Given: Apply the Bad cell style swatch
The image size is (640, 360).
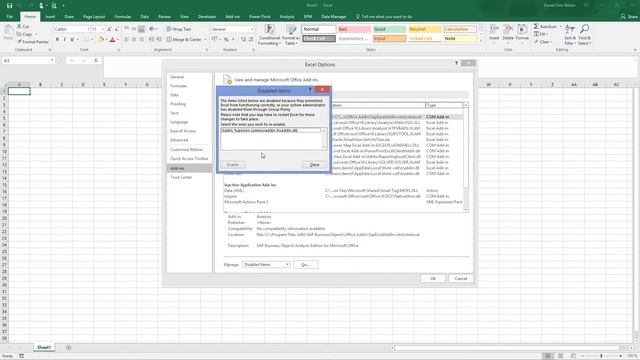Looking at the screenshot, I should (354, 29).
